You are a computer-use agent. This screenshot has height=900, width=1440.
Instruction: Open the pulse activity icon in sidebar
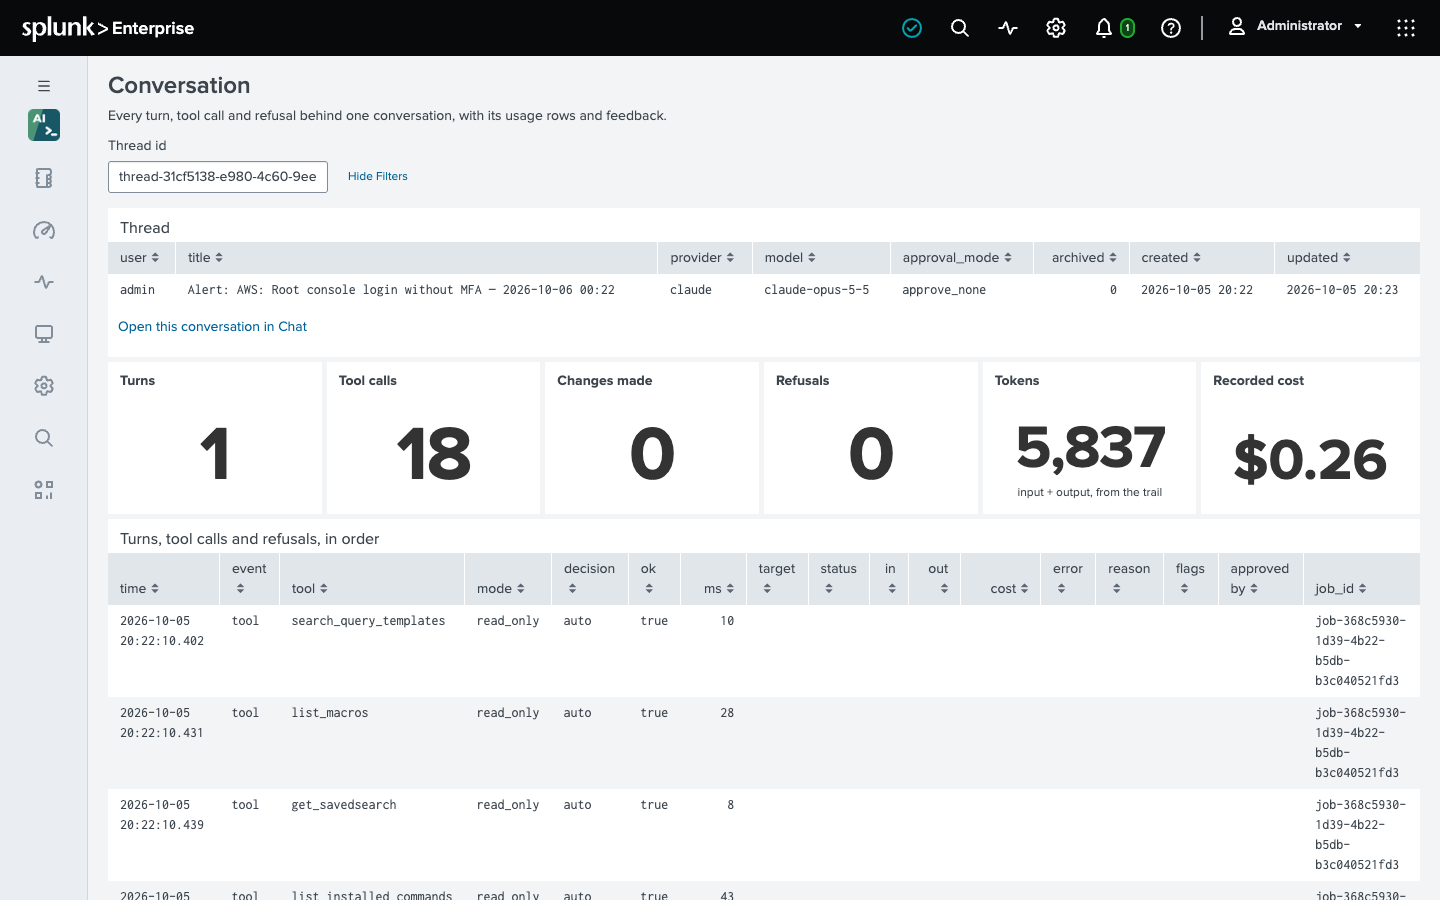coord(44,282)
